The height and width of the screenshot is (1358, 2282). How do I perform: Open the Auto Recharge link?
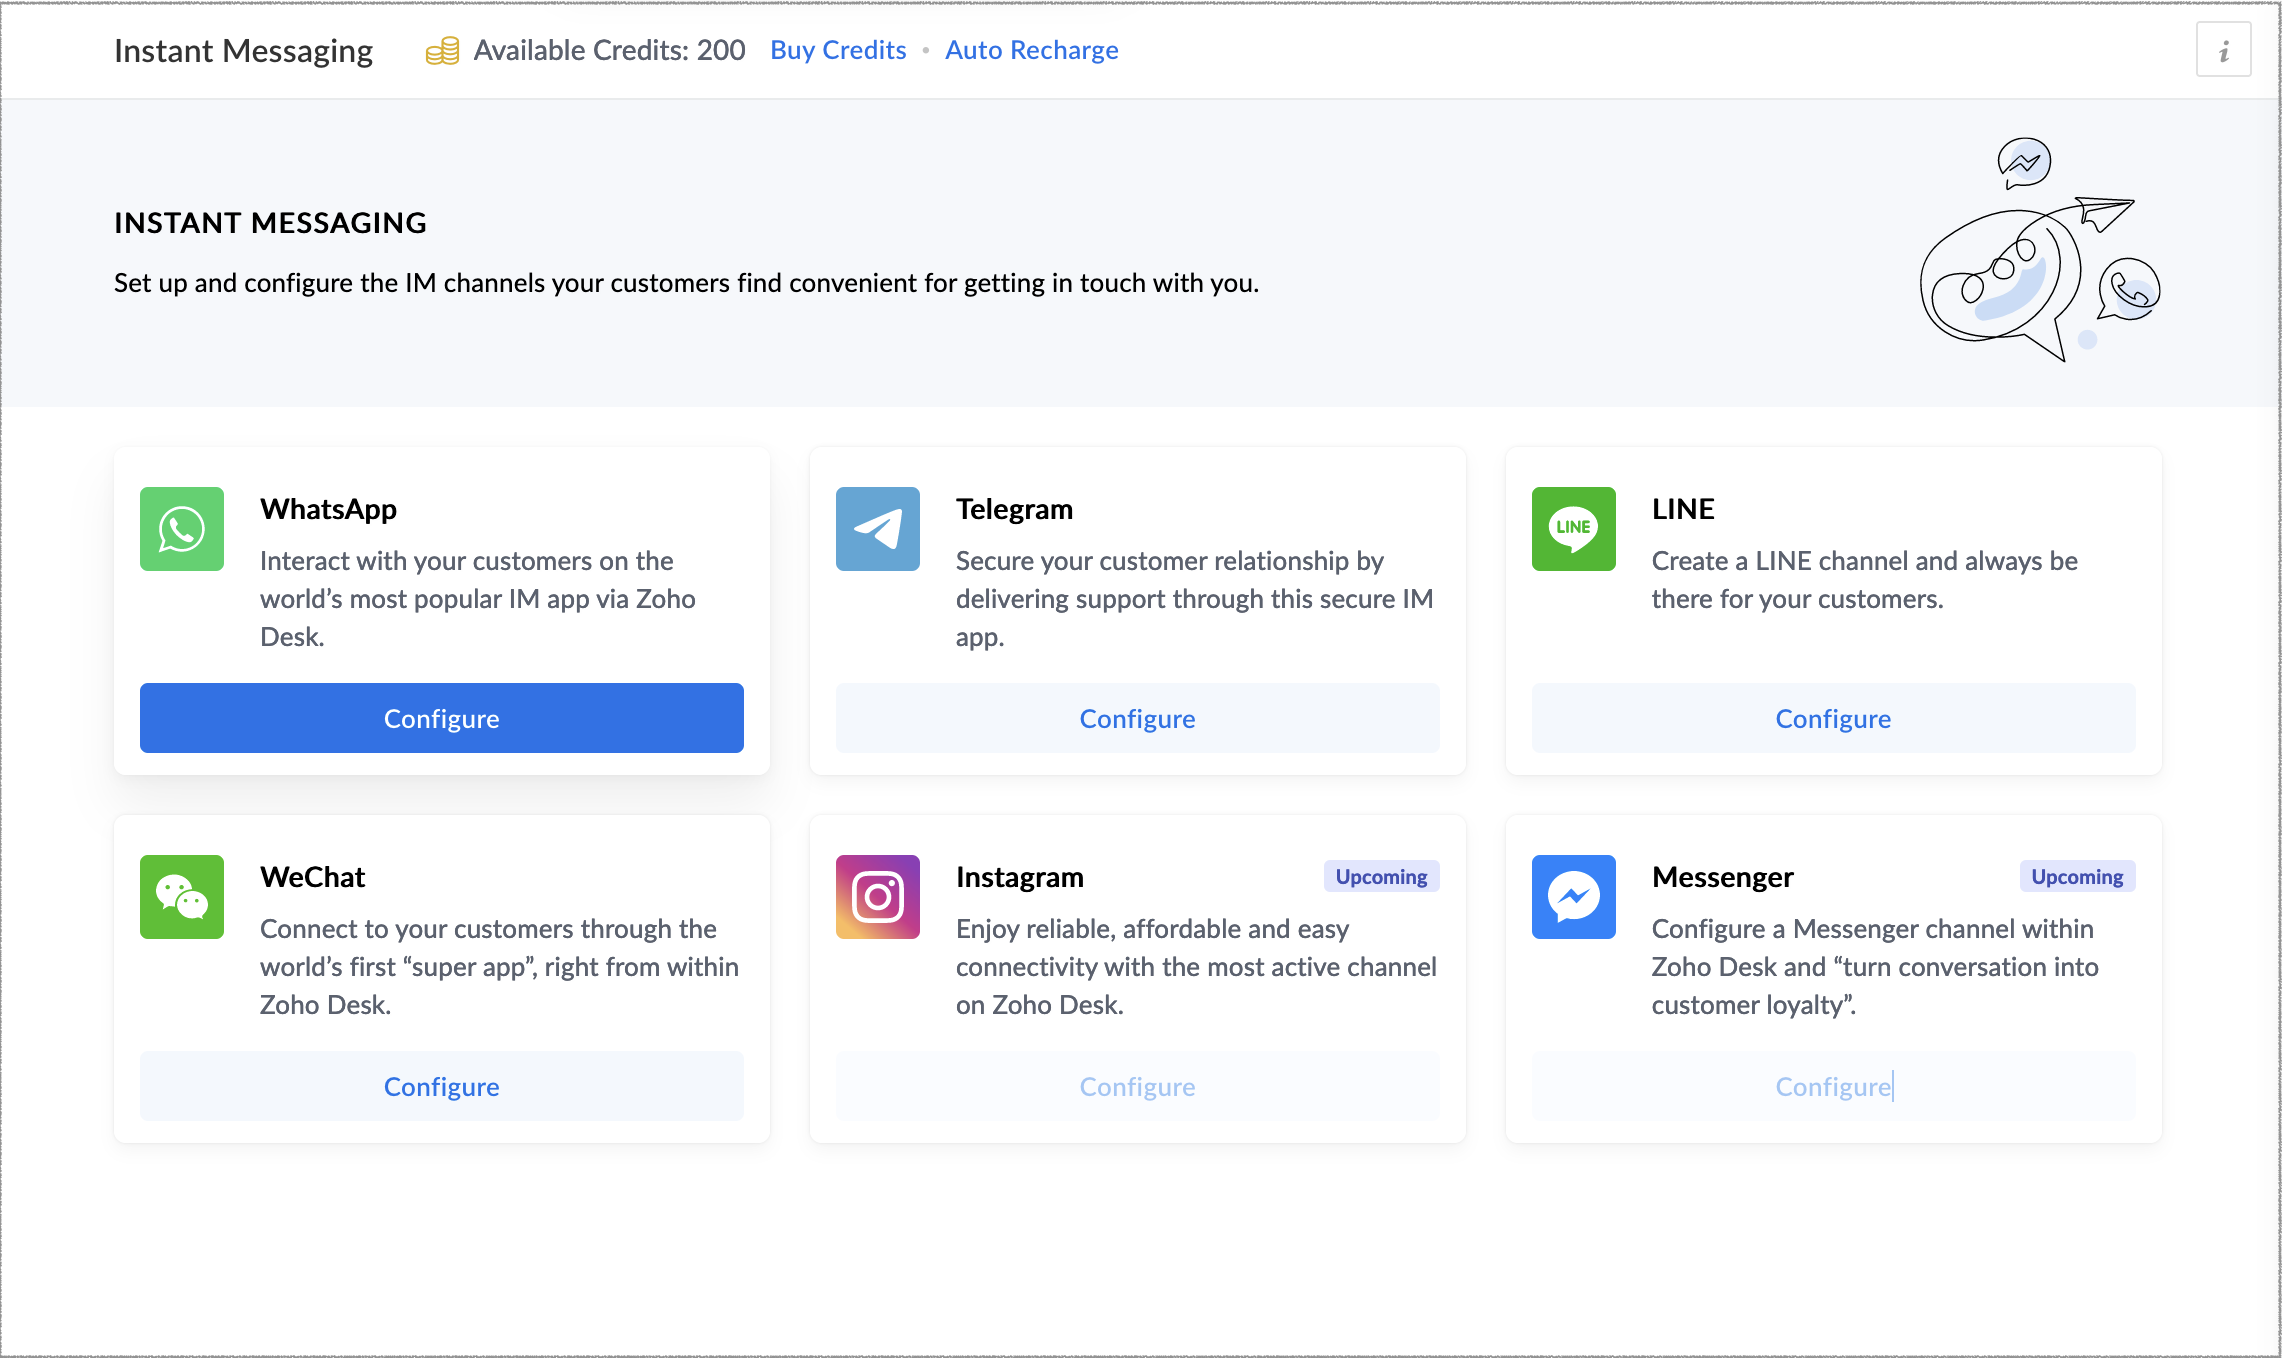point(1032,50)
